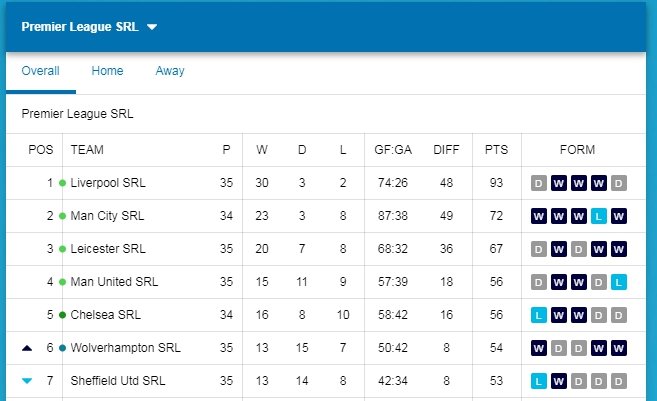The image size is (657, 401).
Task: Click Wolverhampton's up-arrow position indicator
Action: pyautogui.click(x=27, y=348)
